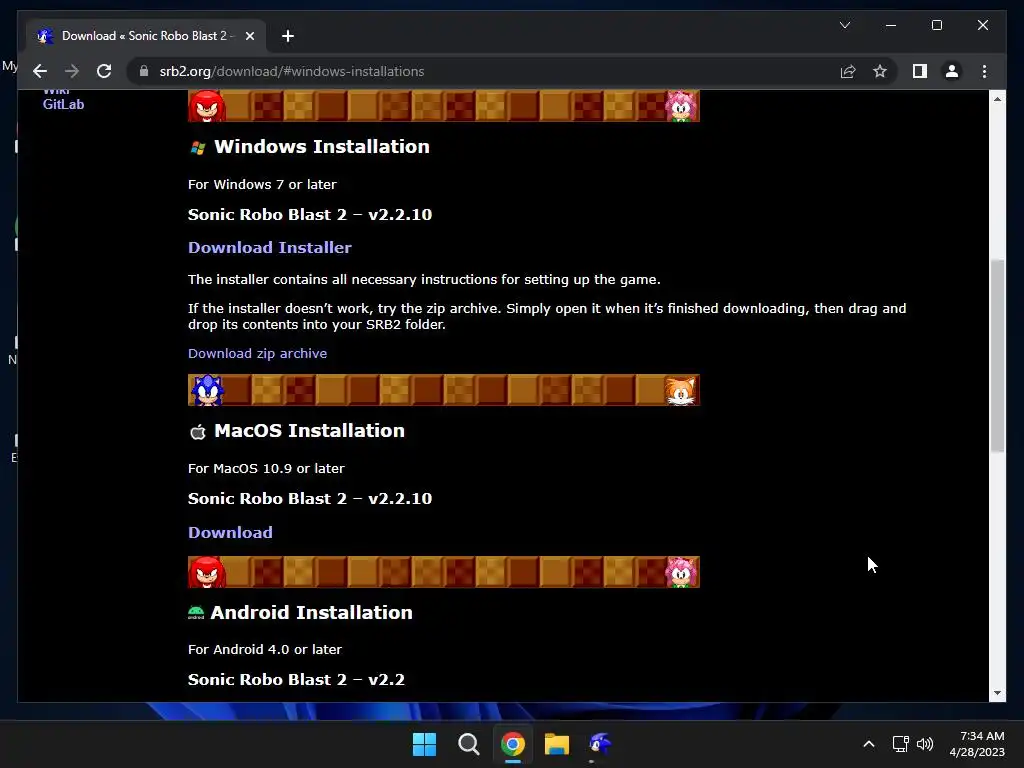
Task: View site security lock info
Action: coord(144,71)
